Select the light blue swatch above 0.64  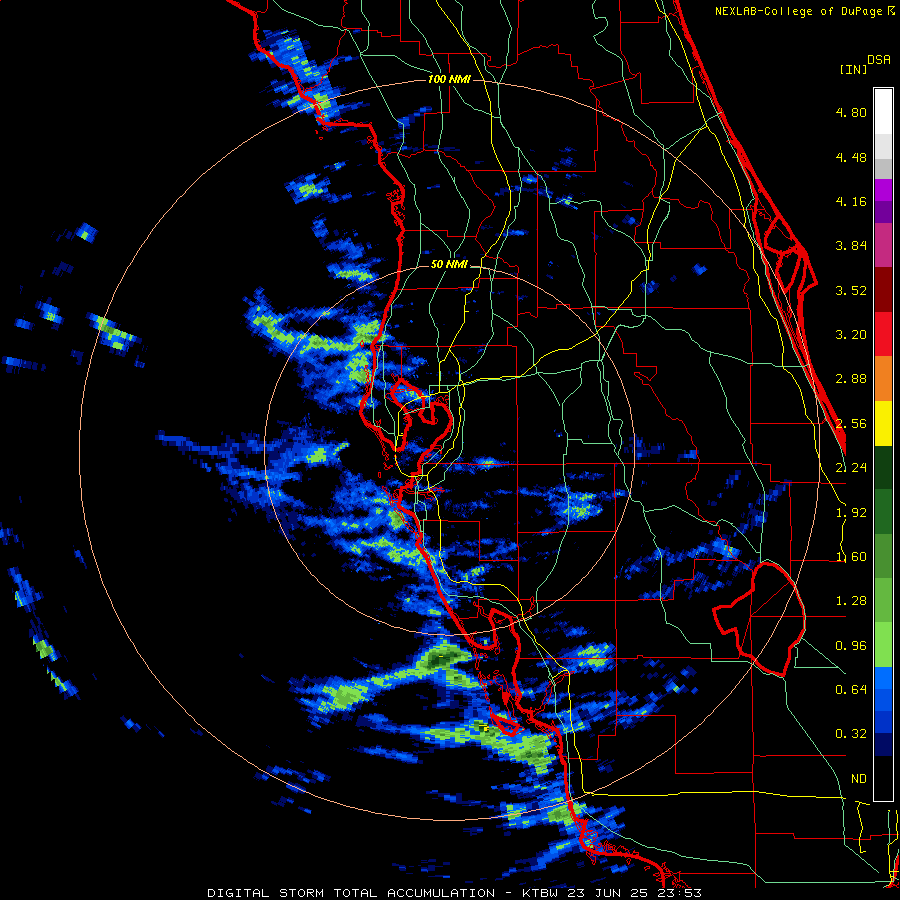tap(883, 678)
